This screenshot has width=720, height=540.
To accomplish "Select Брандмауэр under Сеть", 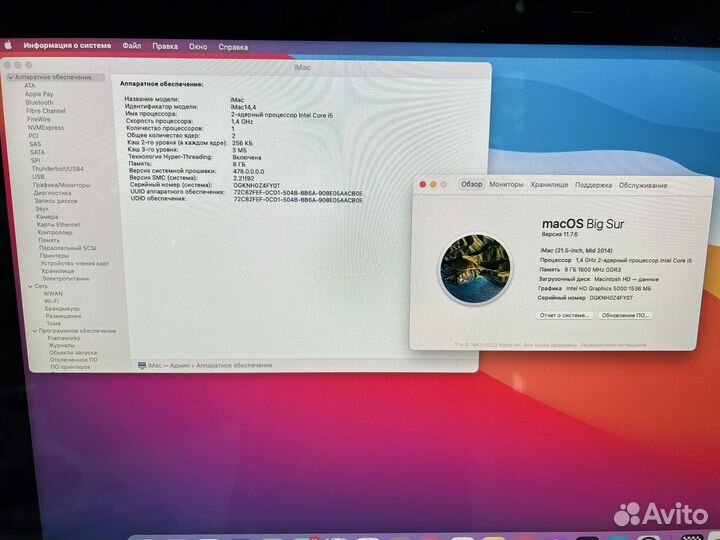I will [62, 309].
